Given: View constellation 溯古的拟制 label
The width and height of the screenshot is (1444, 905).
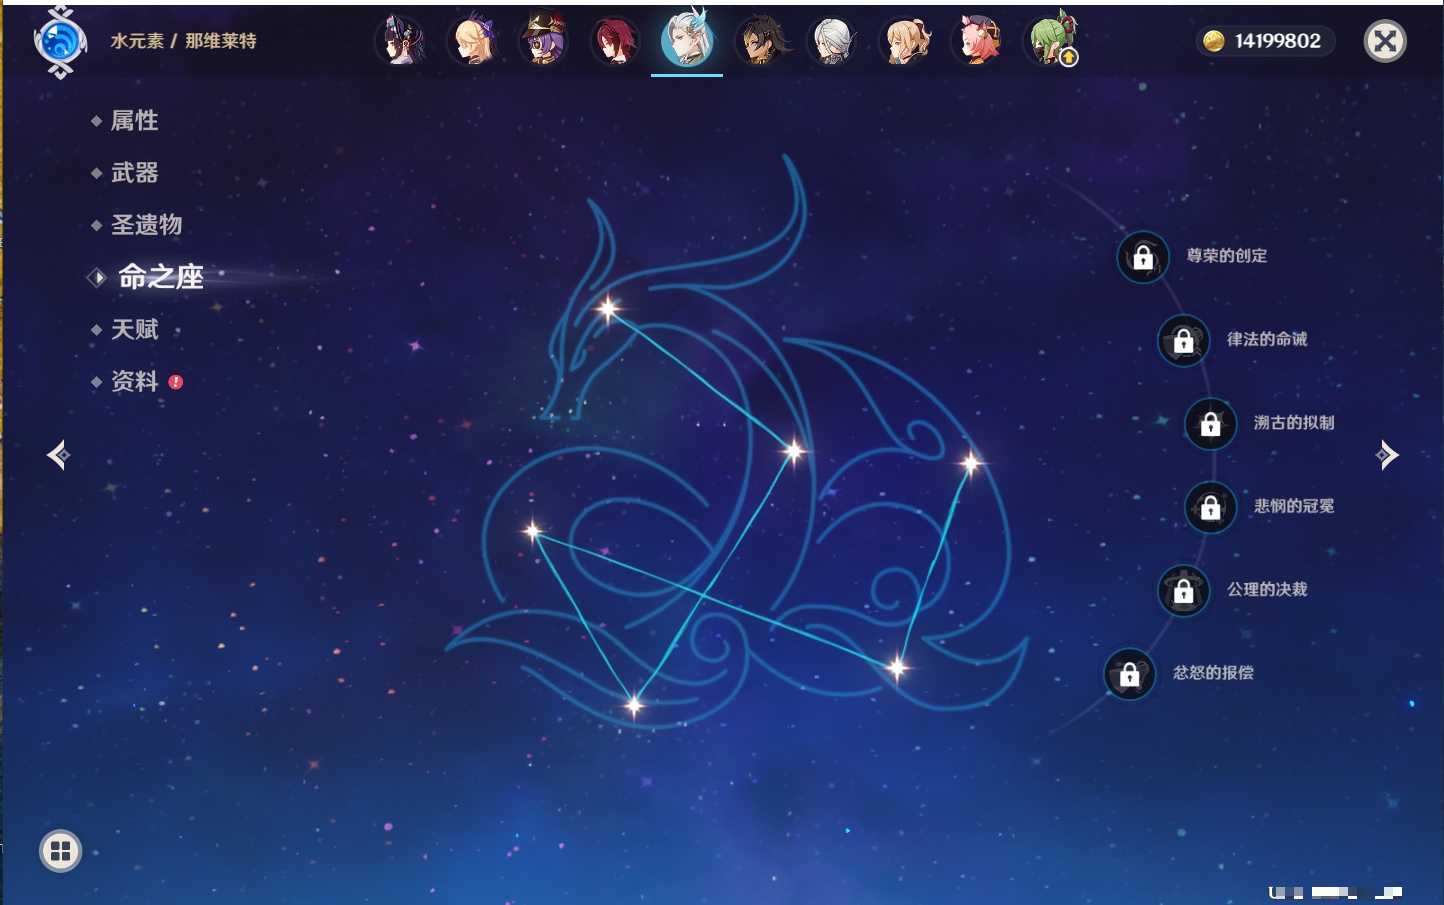Looking at the screenshot, I should [1294, 422].
